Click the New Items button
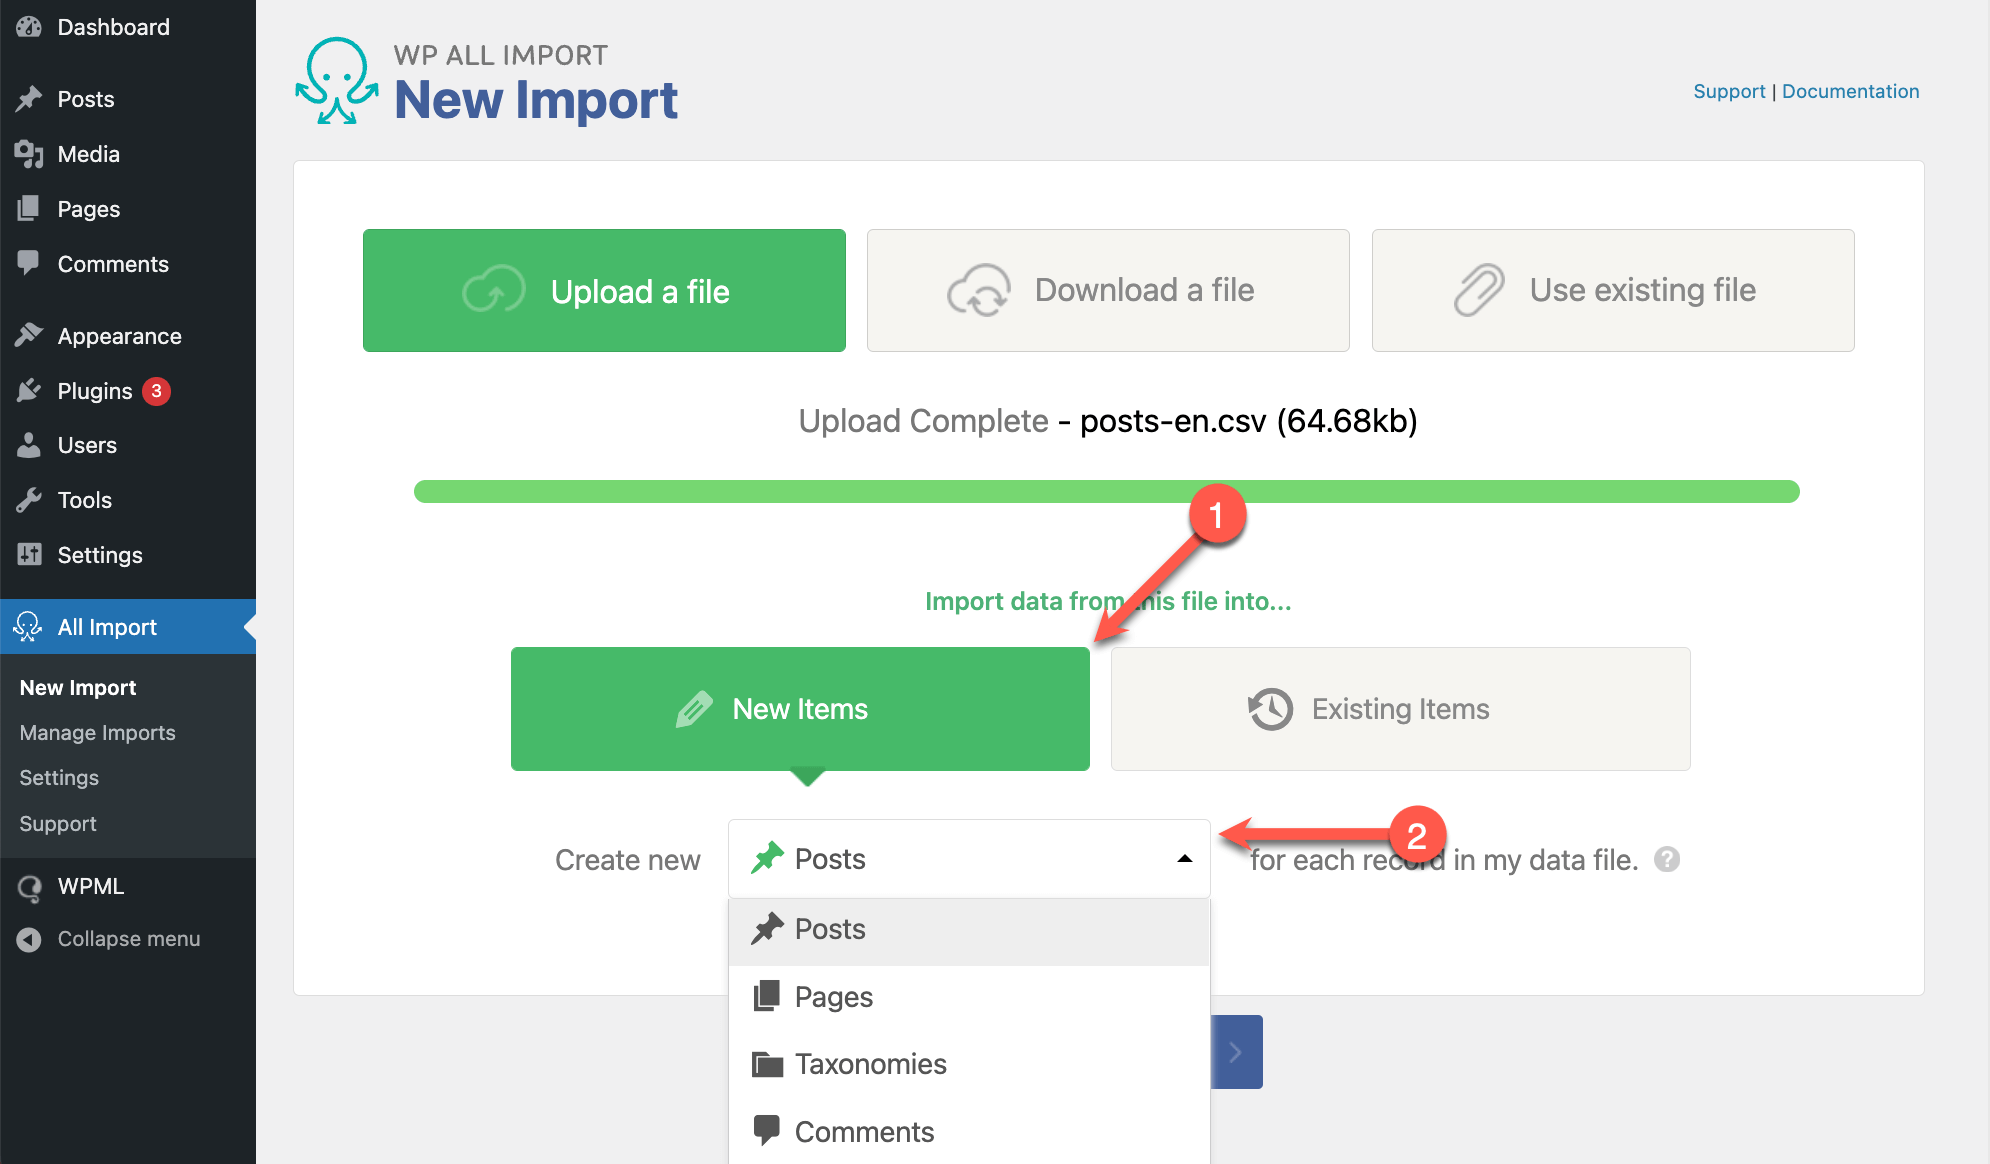The image size is (1990, 1164). [x=801, y=708]
